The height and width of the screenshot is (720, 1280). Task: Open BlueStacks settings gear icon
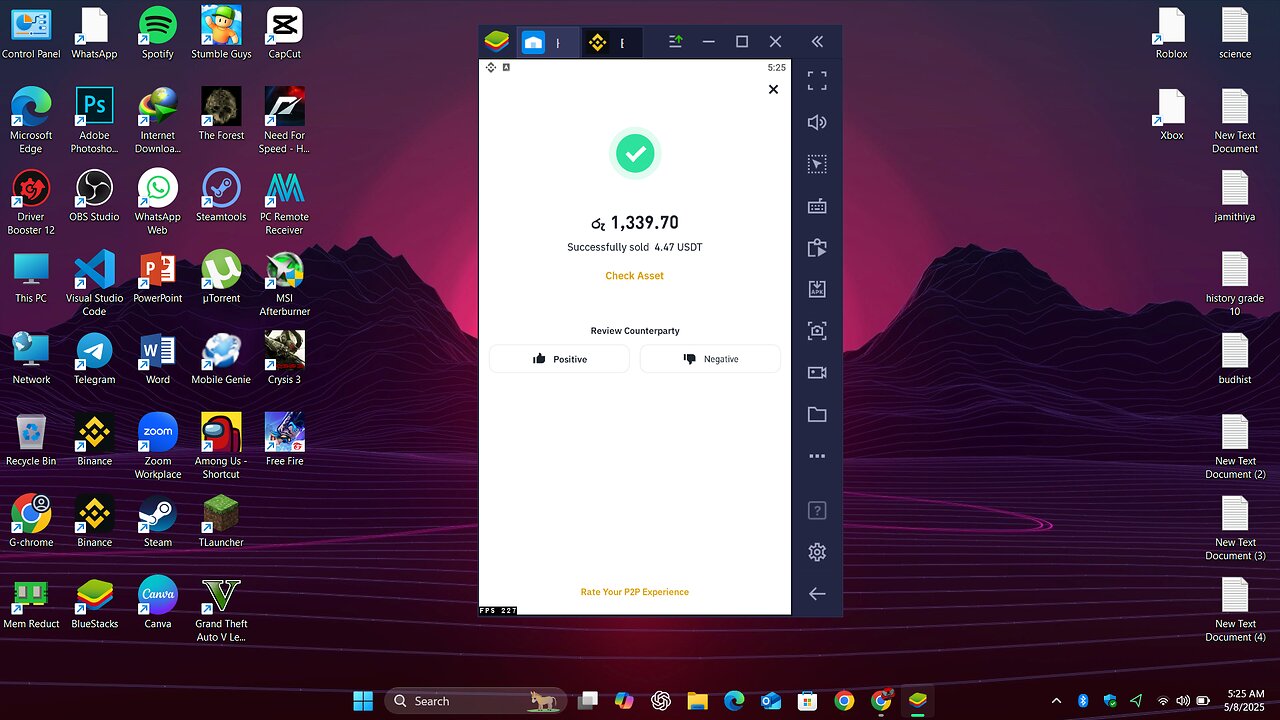[x=817, y=552]
